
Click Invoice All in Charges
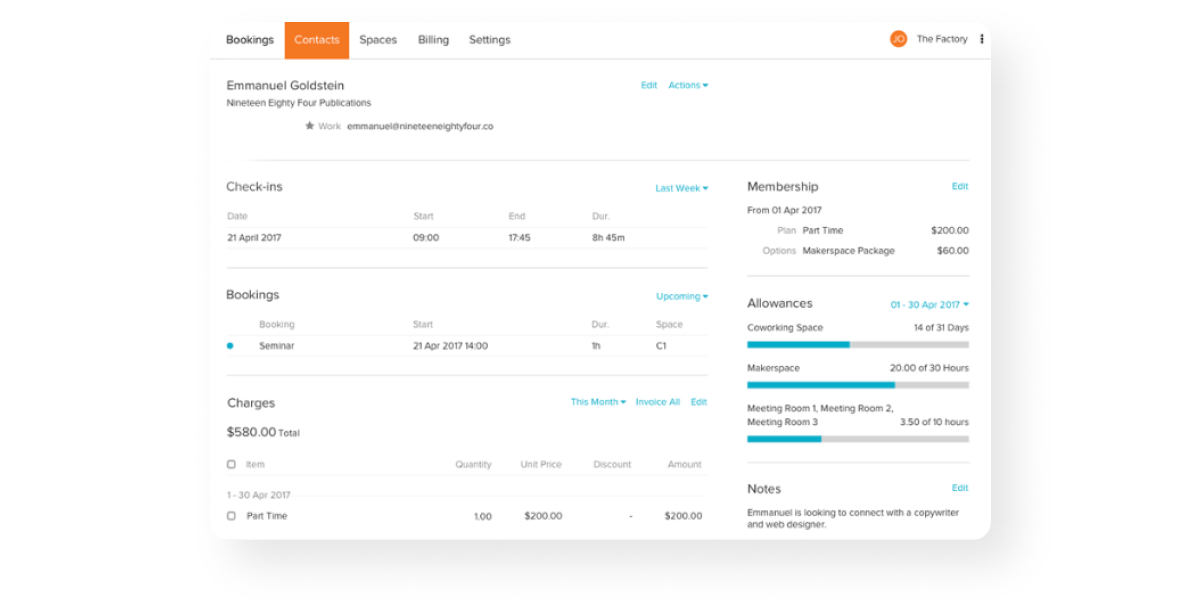click(657, 402)
